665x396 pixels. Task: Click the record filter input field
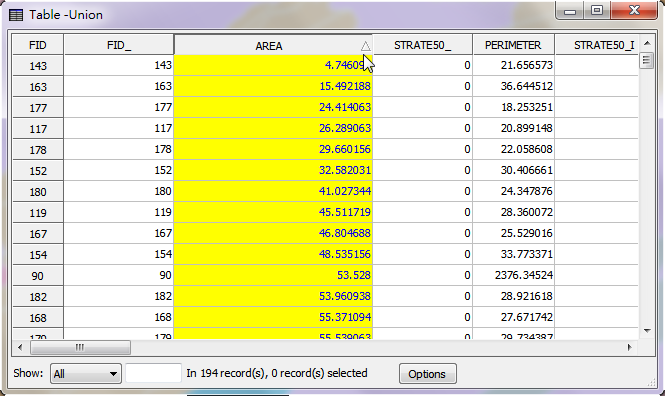click(154, 374)
